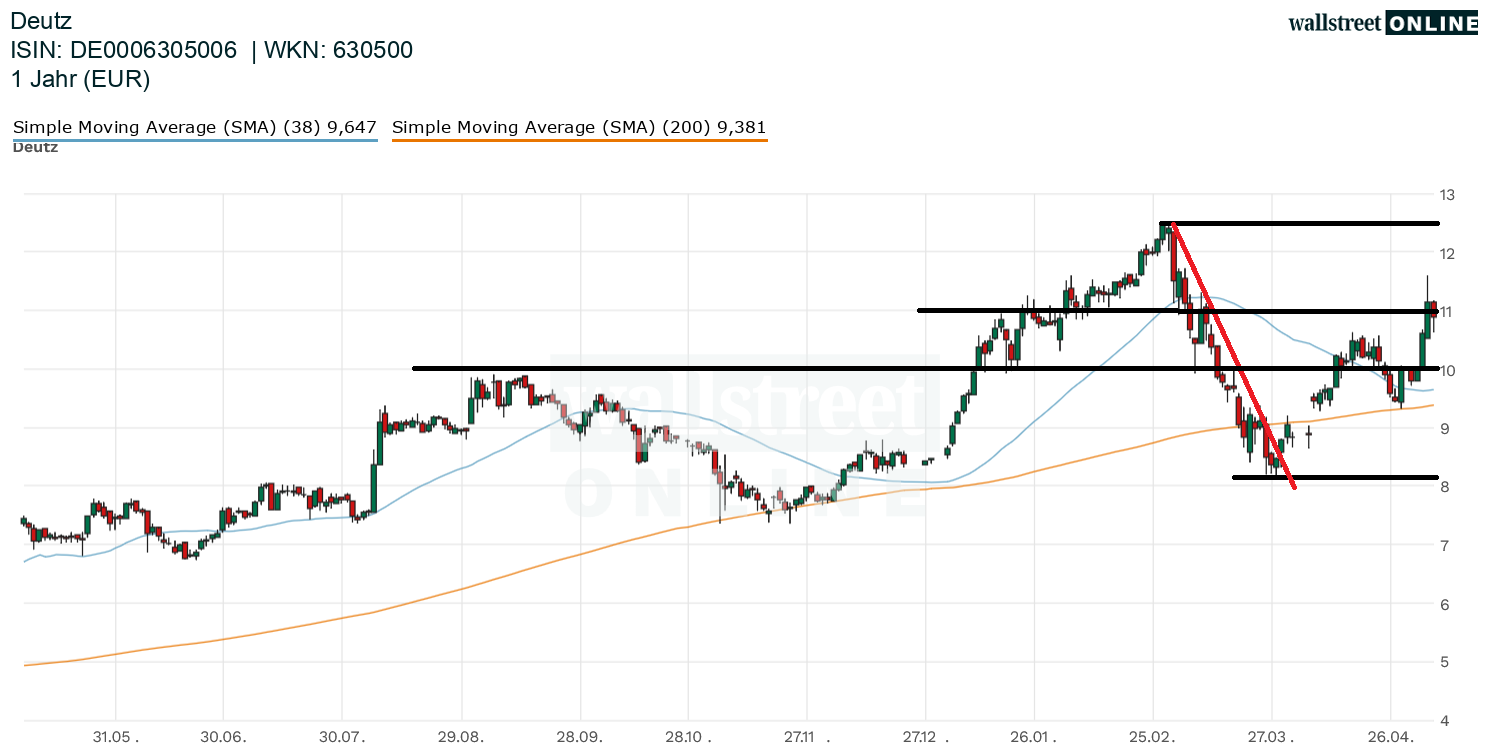Click the 27.11. date axis label
The width and height of the screenshot is (1490, 745).
click(806, 735)
